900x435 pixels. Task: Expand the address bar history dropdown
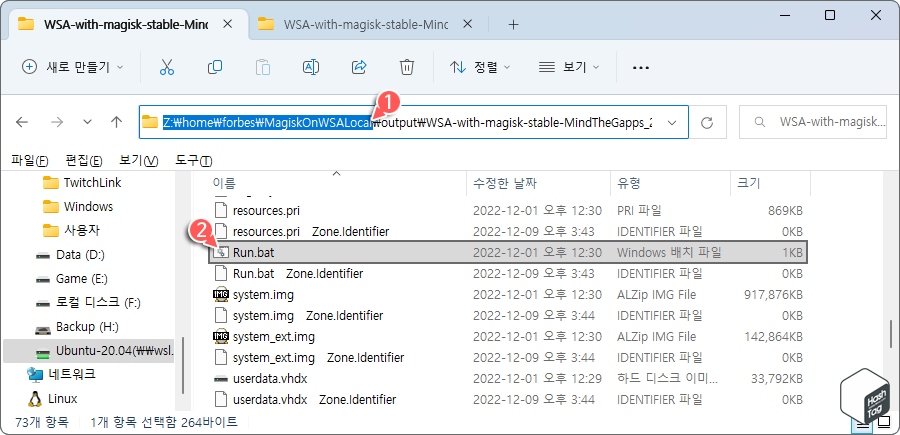coord(673,122)
